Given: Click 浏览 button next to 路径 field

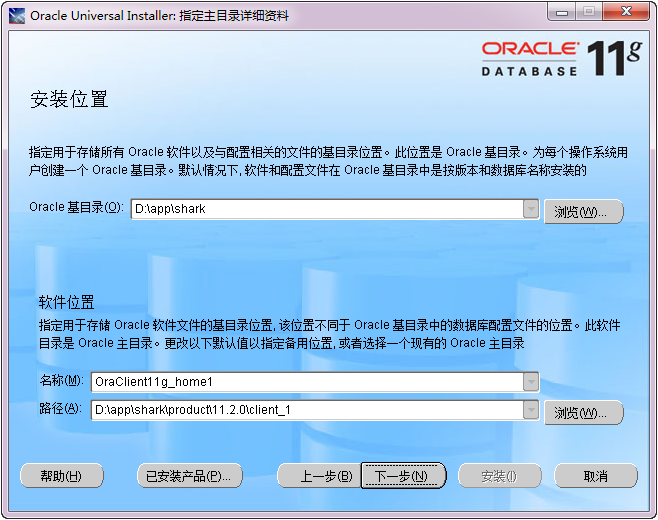Looking at the screenshot, I should (x=584, y=413).
